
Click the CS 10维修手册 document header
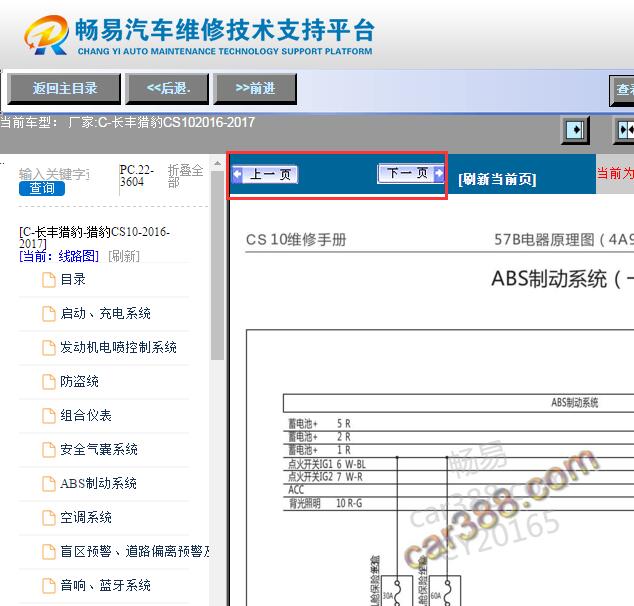[296, 240]
